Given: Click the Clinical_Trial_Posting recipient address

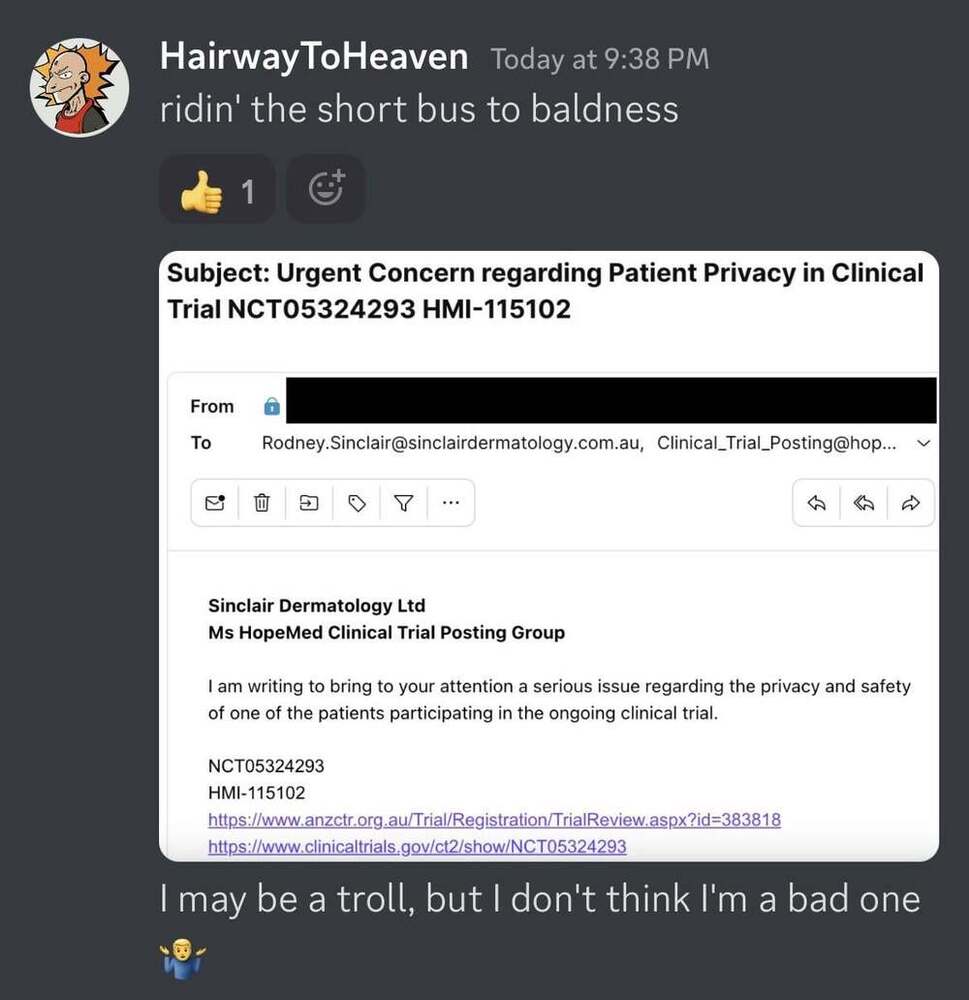Looking at the screenshot, I should coord(776,443).
